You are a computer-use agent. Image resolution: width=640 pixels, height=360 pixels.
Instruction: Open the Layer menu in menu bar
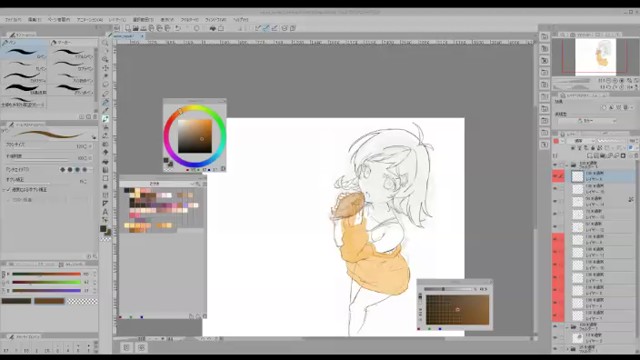118,20
